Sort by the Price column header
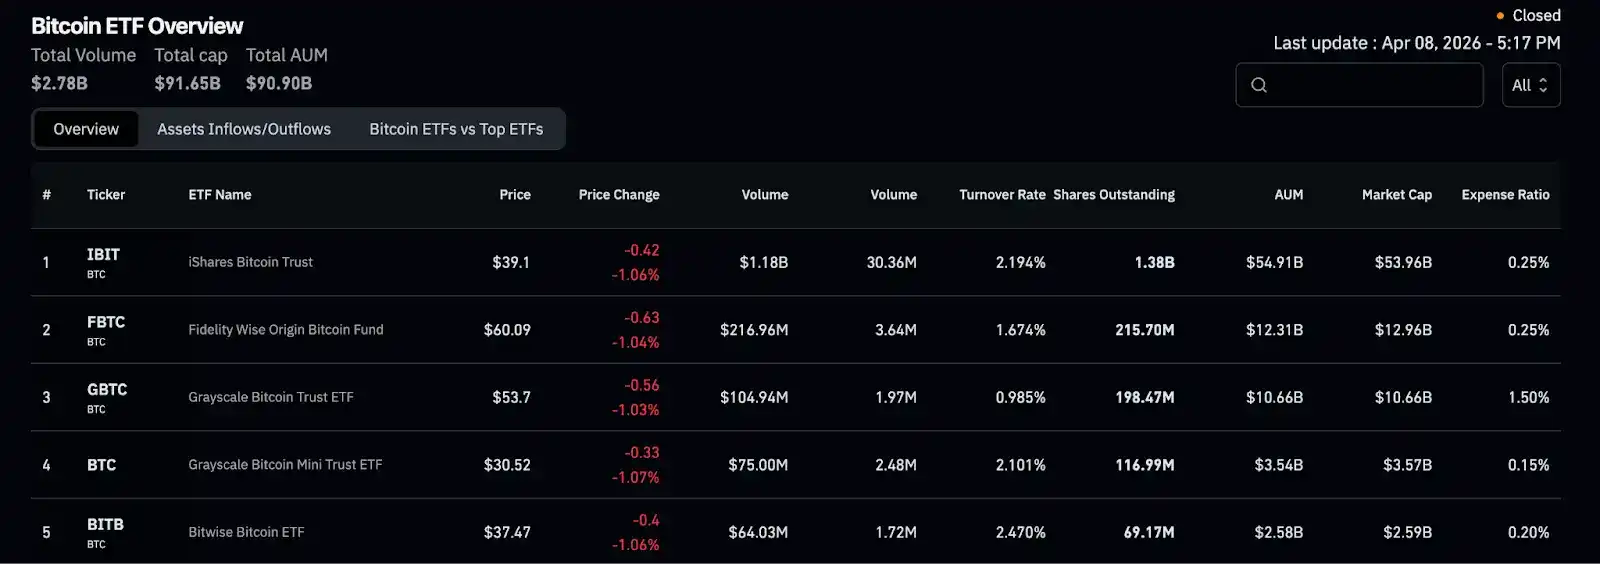The image size is (1600, 564). click(x=515, y=195)
